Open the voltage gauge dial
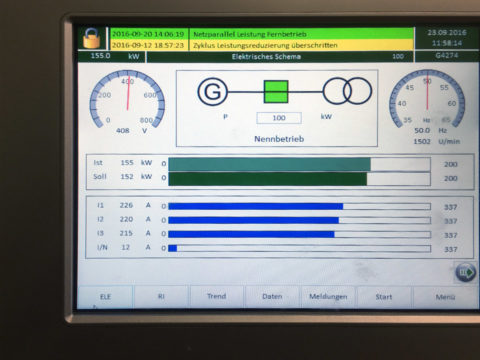 (127, 99)
